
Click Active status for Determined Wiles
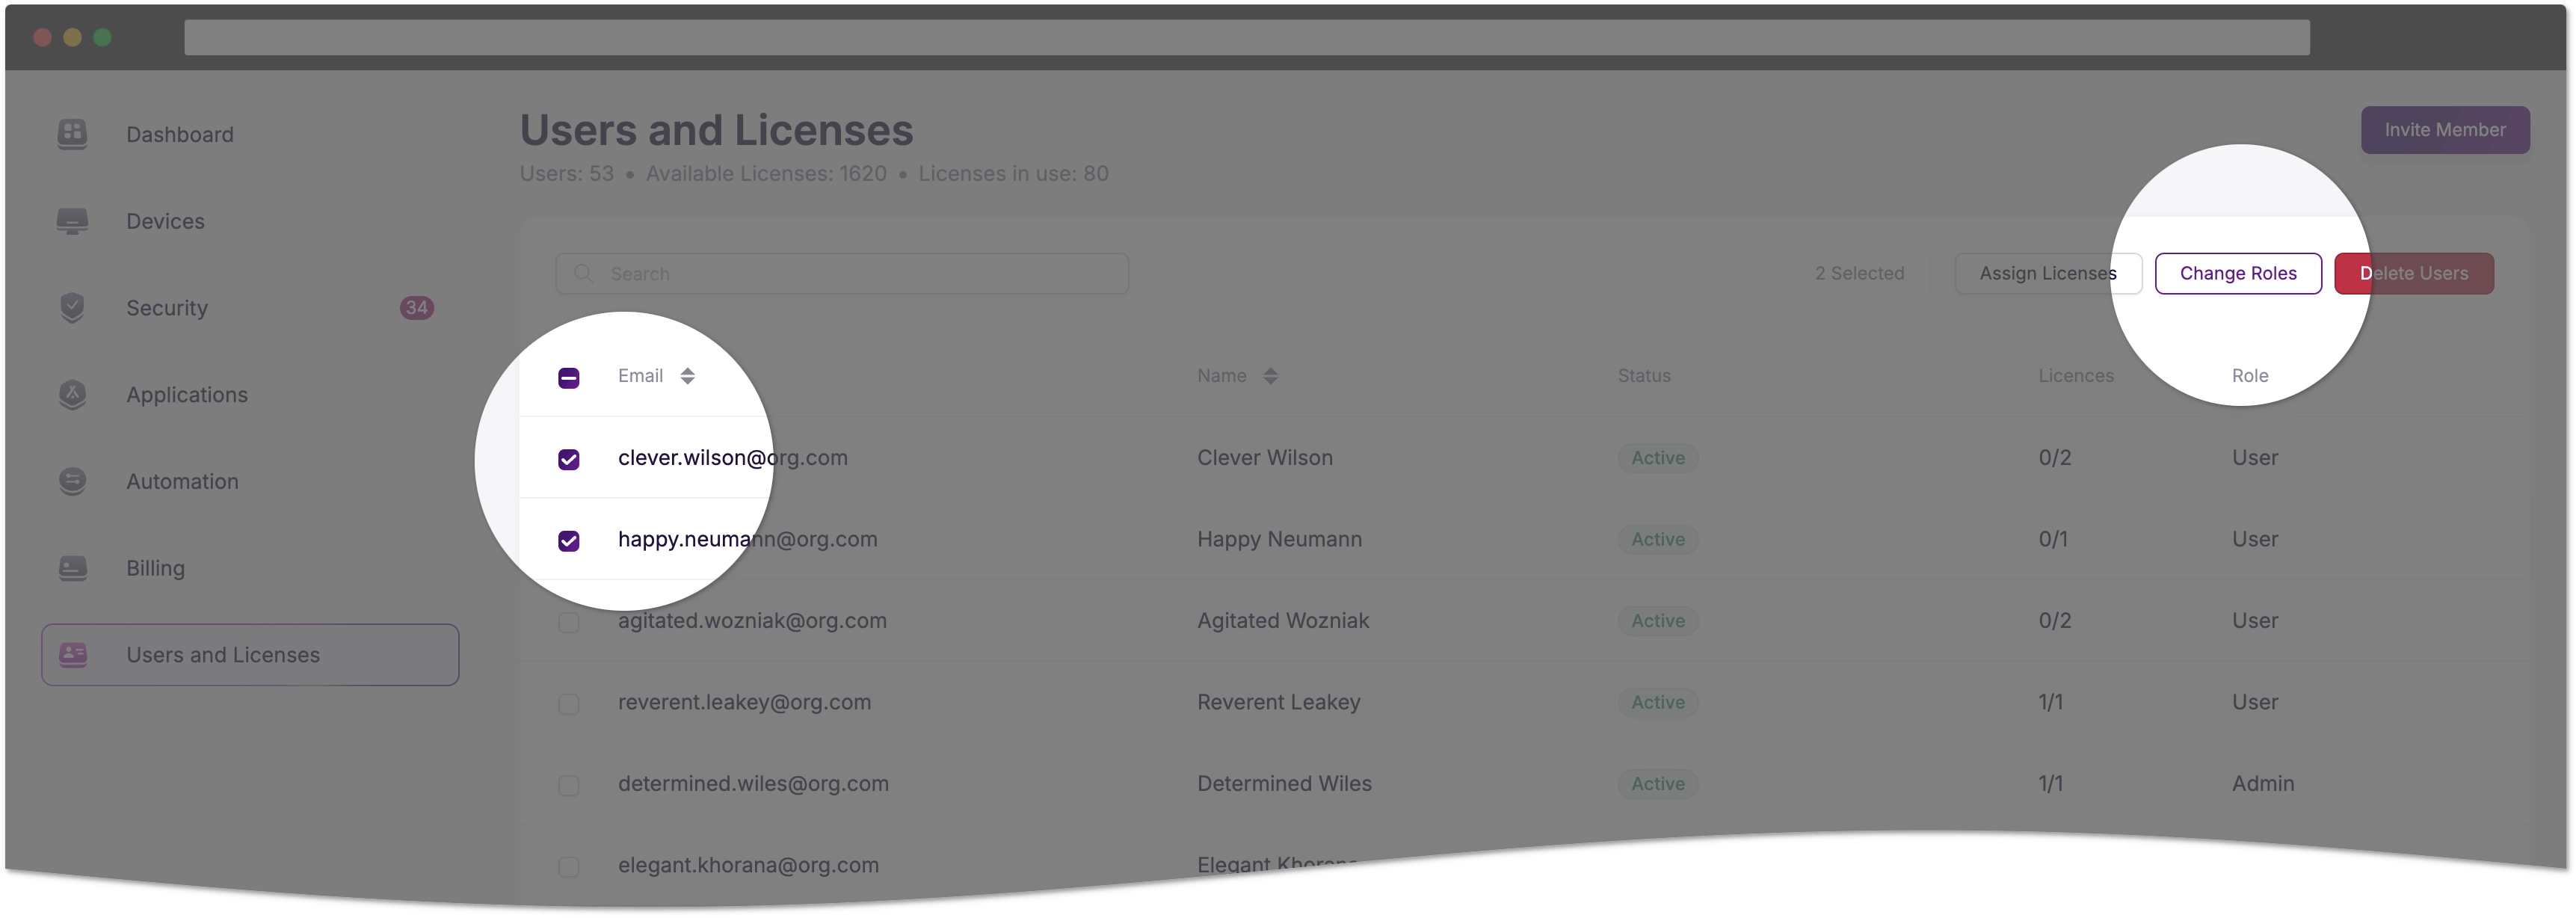[x=1658, y=784]
